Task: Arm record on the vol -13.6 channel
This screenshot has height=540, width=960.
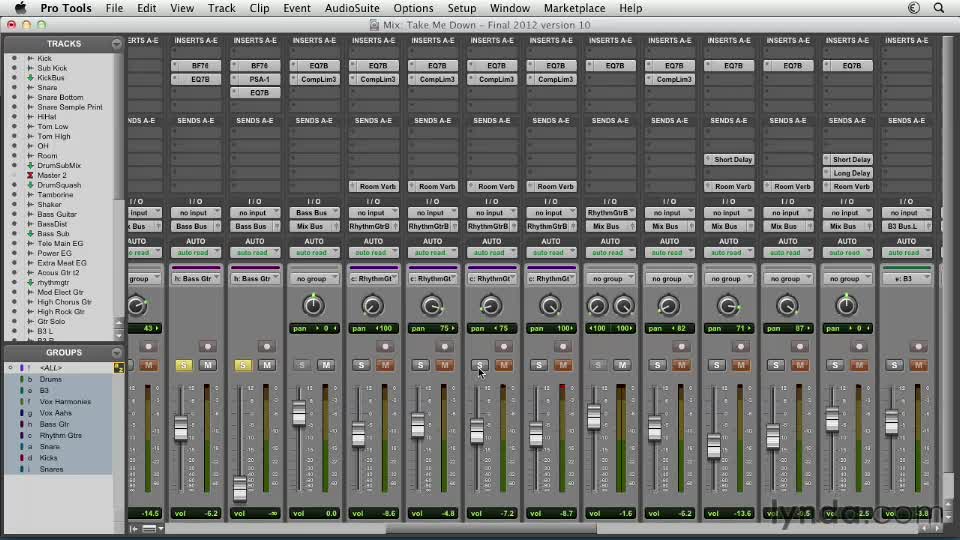Action: (741, 347)
